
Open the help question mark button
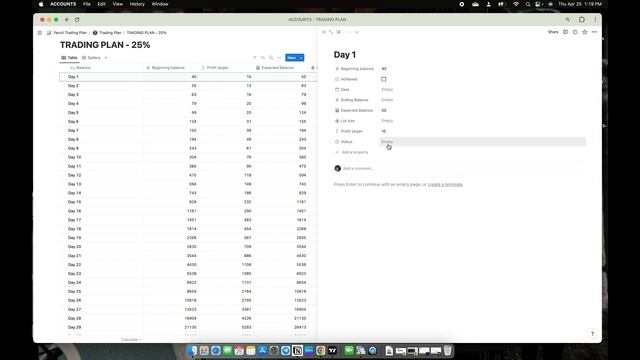point(592,333)
